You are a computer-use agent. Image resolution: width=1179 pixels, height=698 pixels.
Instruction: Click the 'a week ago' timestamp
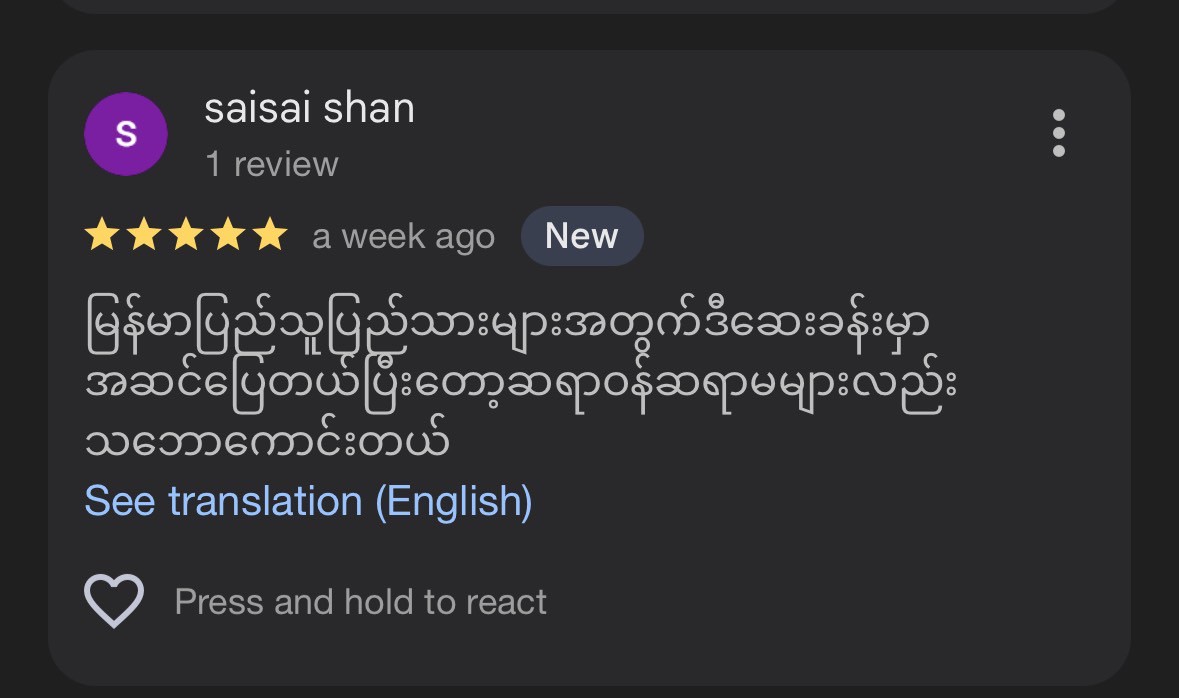403,235
